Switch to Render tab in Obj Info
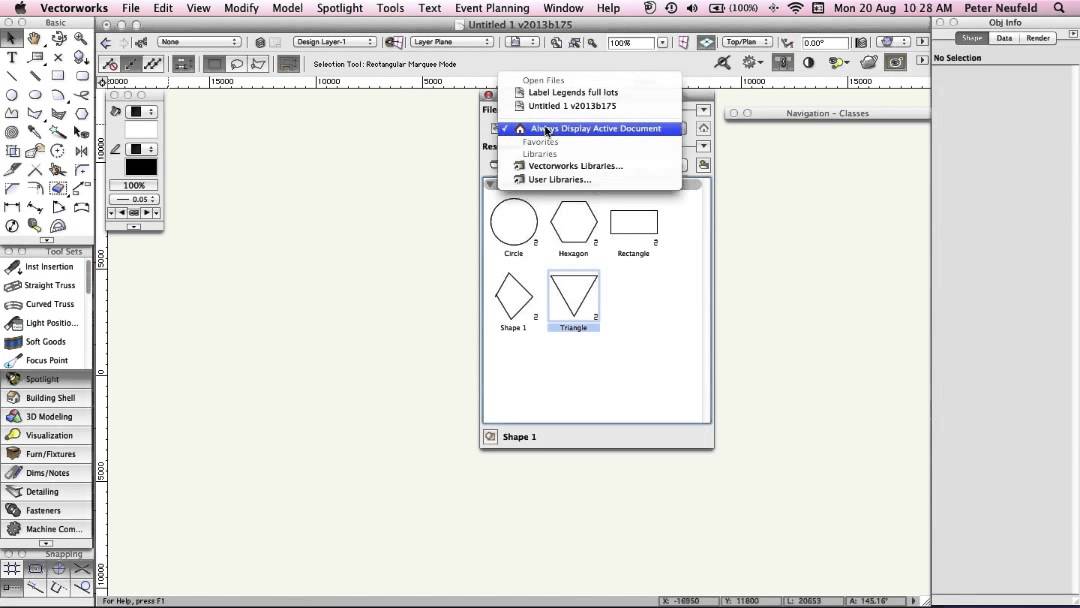1080x608 pixels. point(1038,38)
